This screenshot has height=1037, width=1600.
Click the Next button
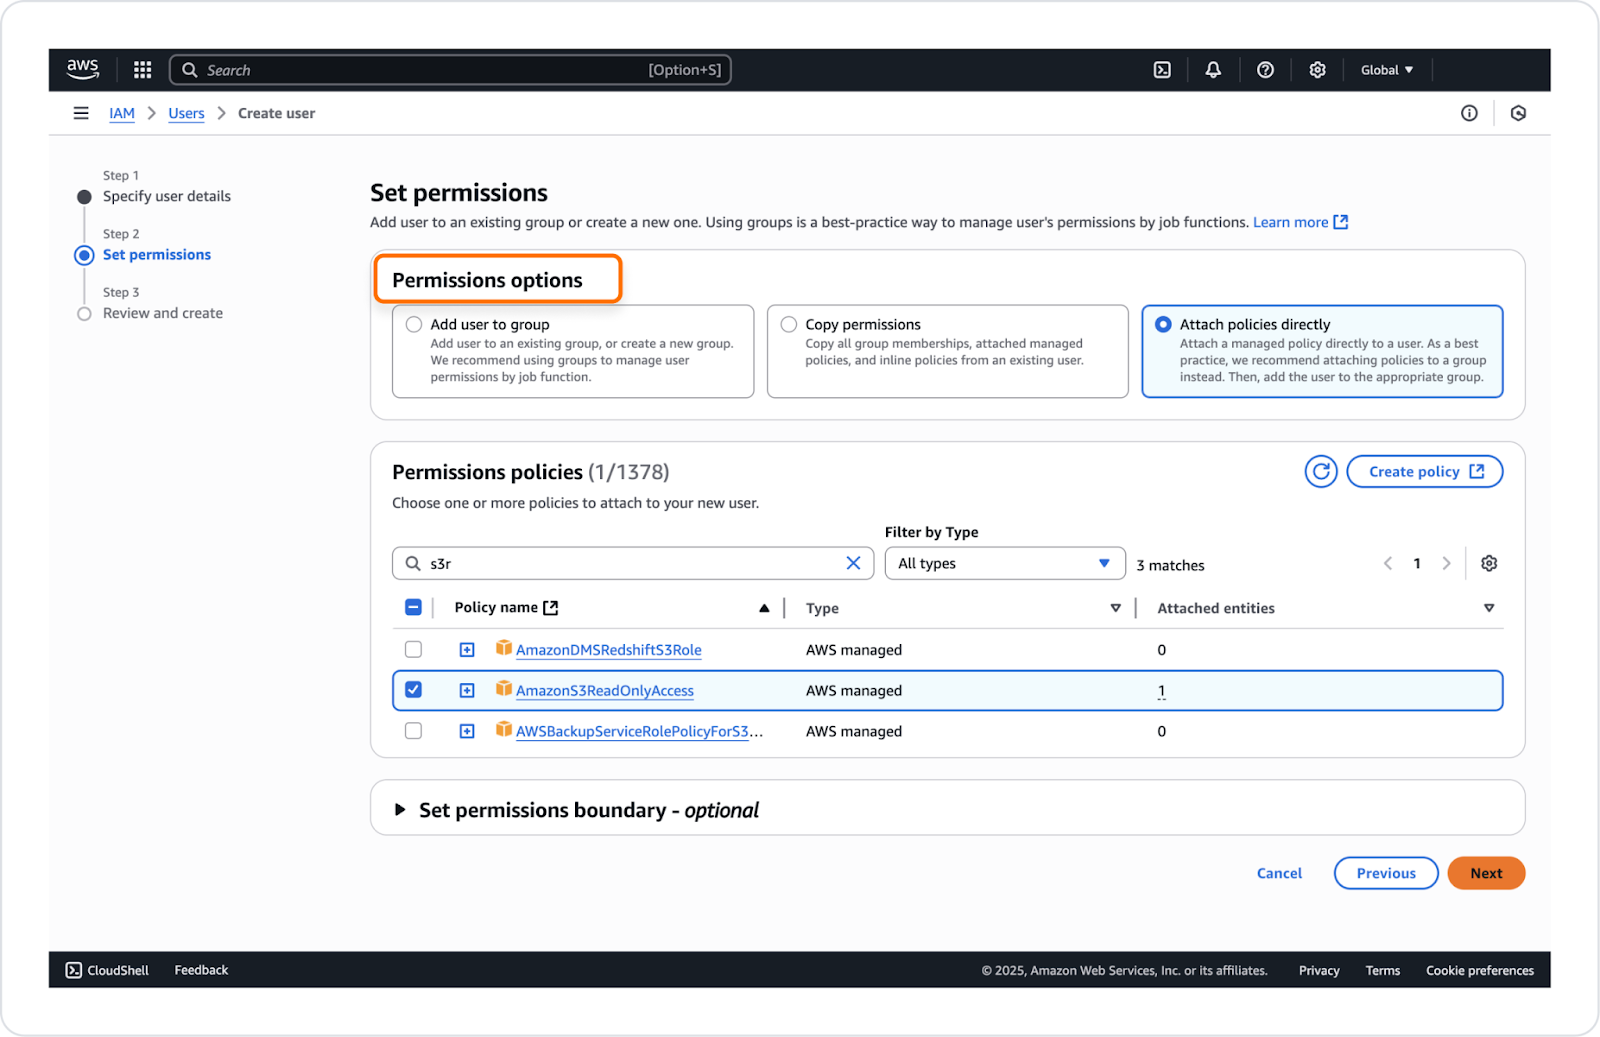tap(1486, 873)
